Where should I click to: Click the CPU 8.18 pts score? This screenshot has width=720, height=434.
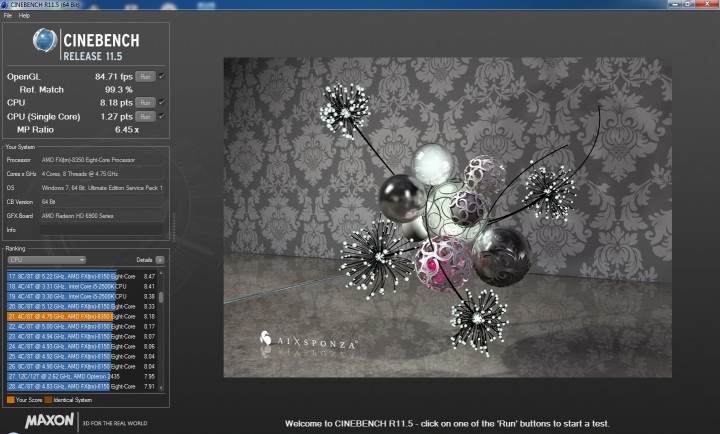pyautogui.click(x=116, y=102)
